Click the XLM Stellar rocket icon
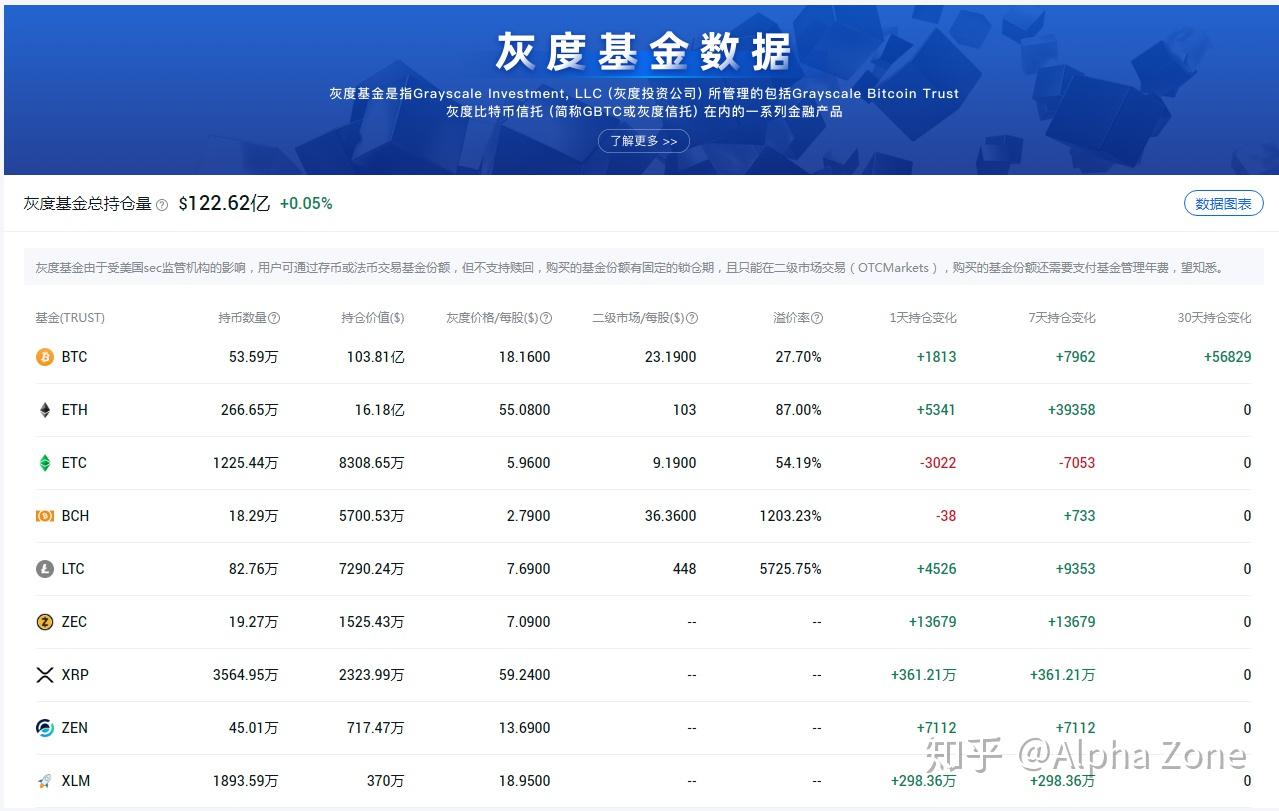1279x811 pixels. pos(44,780)
